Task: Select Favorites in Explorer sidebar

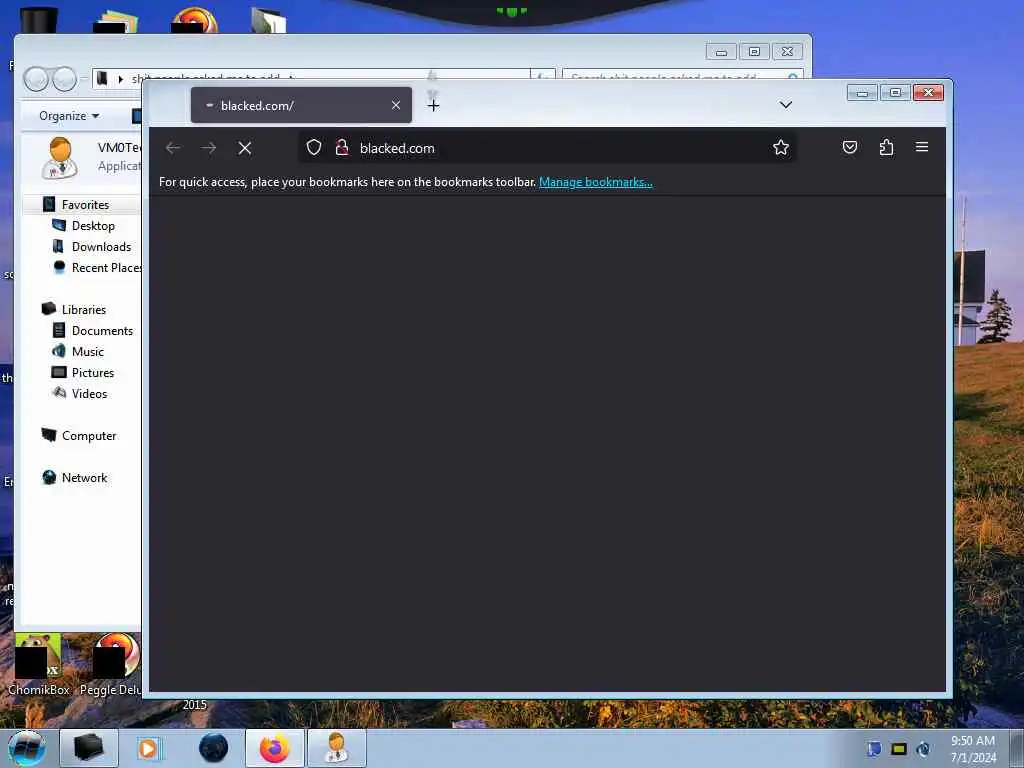Action: tap(85, 204)
